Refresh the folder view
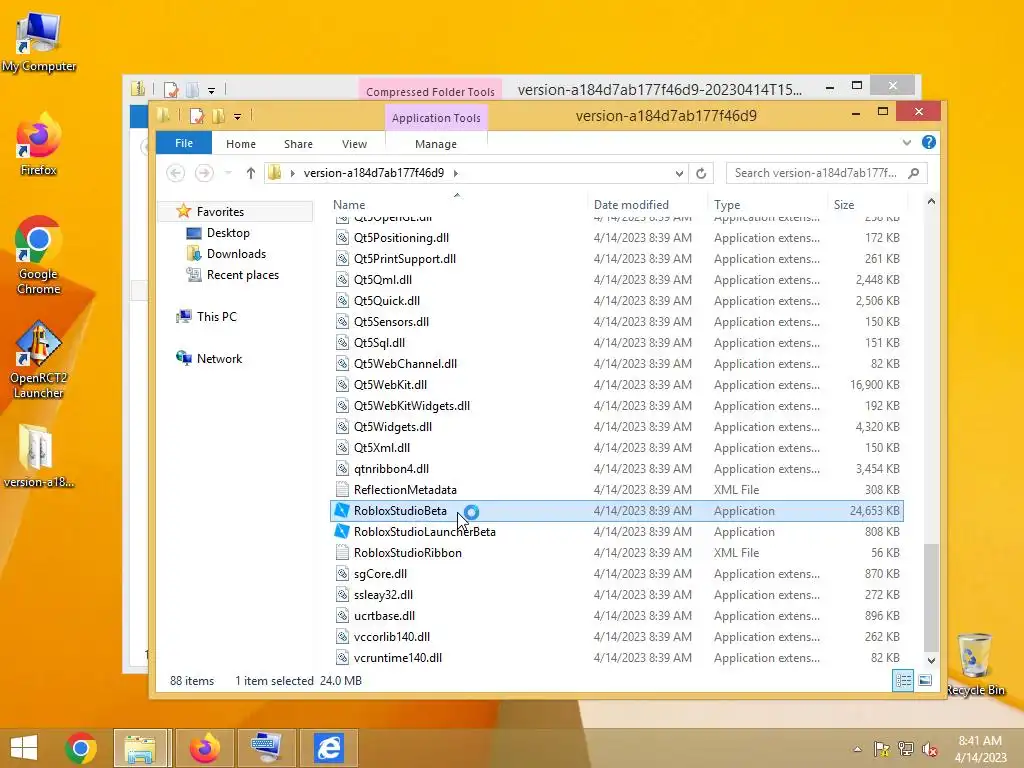This screenshot has width=1024, height=768. [x=701, y=173]
